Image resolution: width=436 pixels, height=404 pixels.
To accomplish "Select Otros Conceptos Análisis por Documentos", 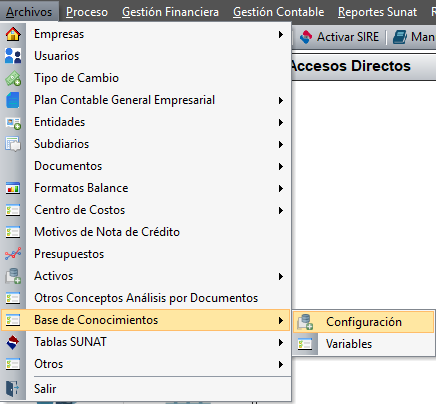I will [146, 298].
